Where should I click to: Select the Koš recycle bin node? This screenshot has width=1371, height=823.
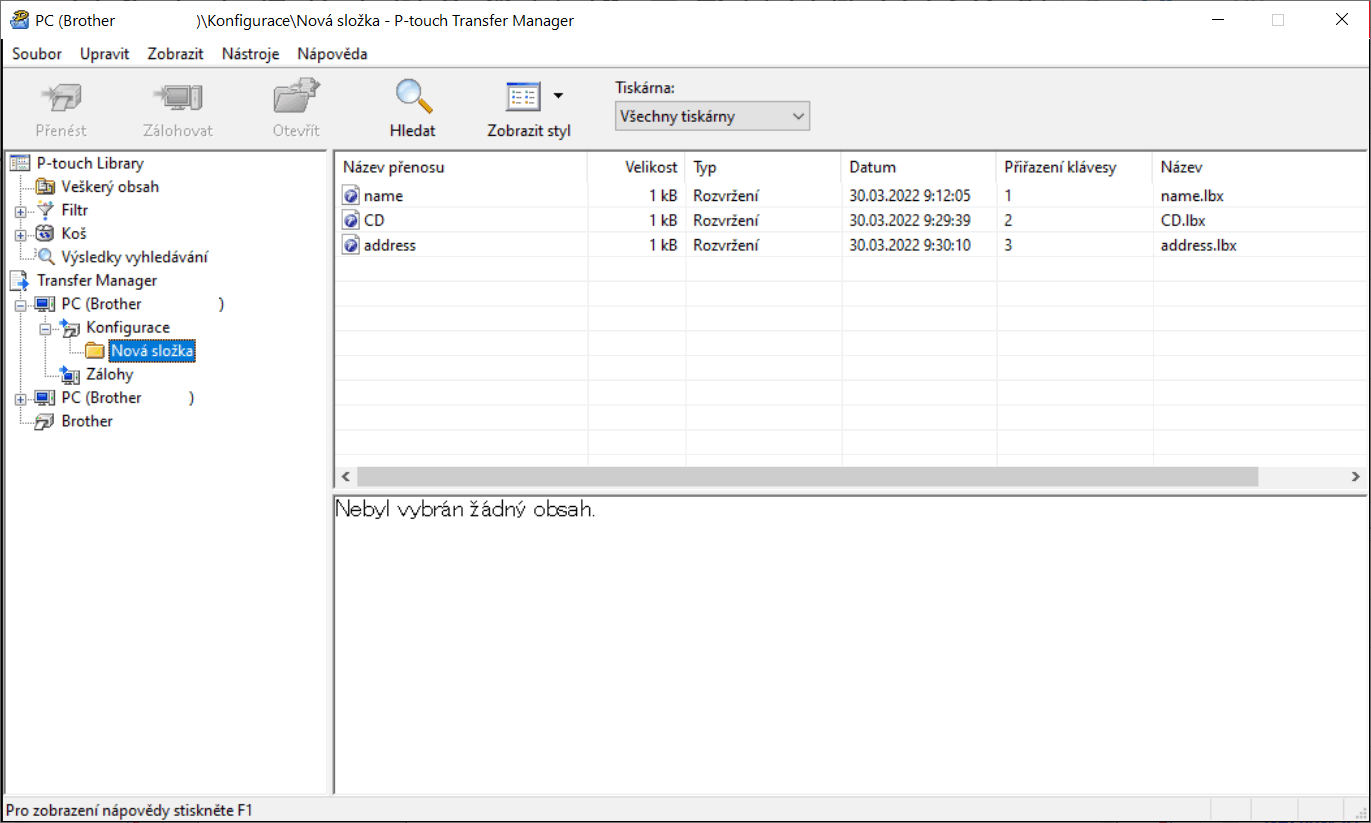[74, 233]
